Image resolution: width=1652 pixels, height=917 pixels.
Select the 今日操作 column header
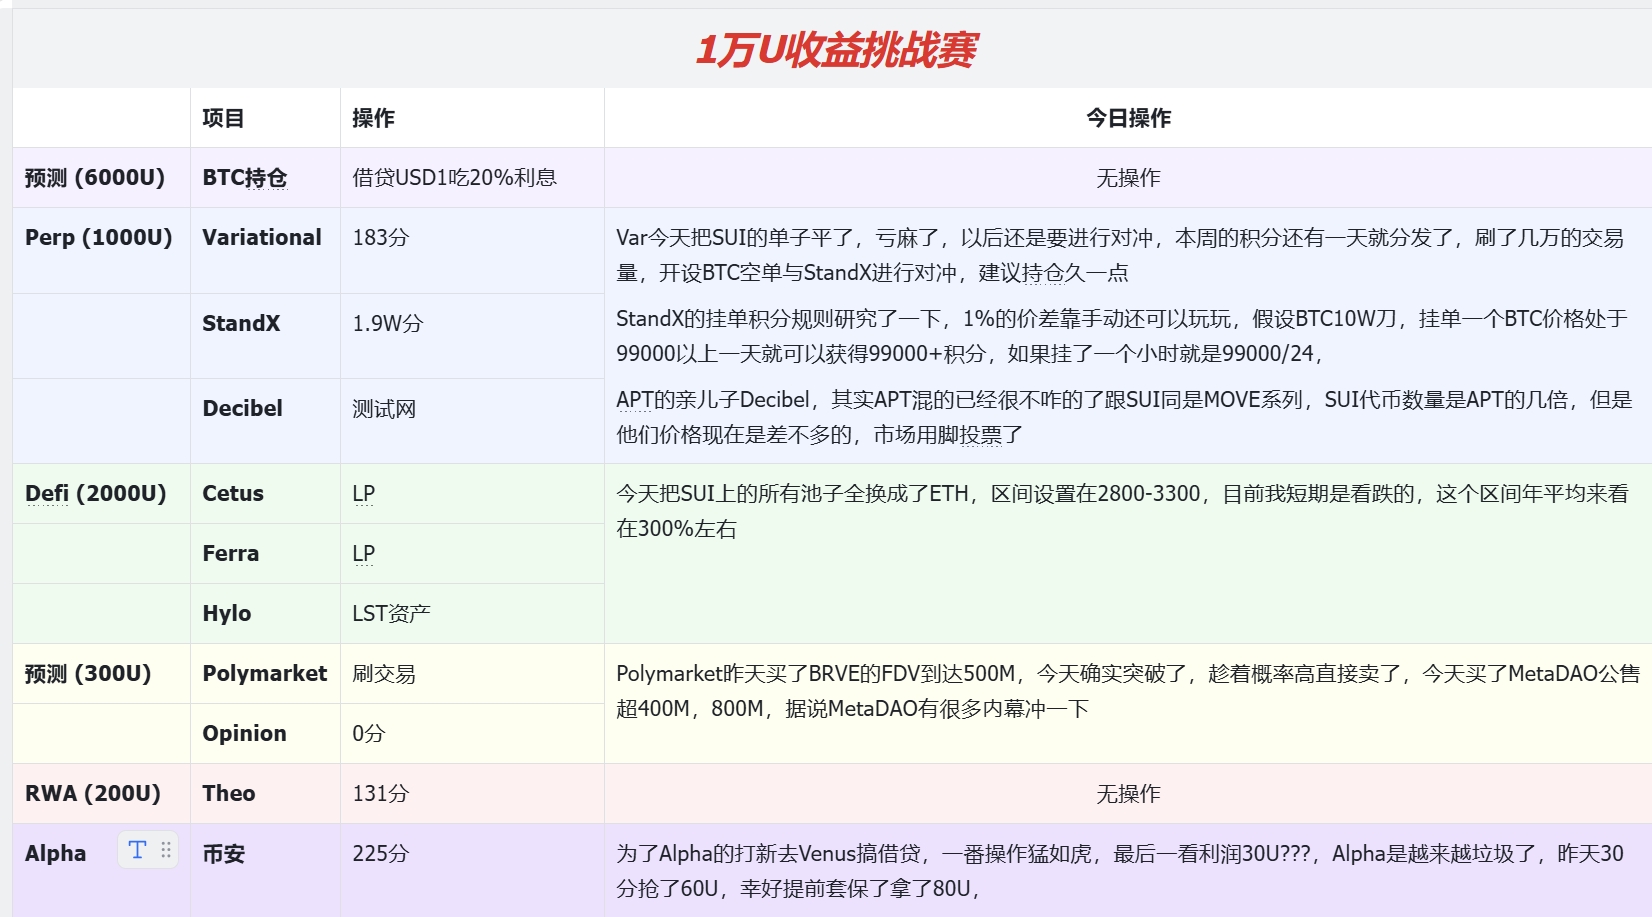pyautogui.click(x=1128, y=118)
